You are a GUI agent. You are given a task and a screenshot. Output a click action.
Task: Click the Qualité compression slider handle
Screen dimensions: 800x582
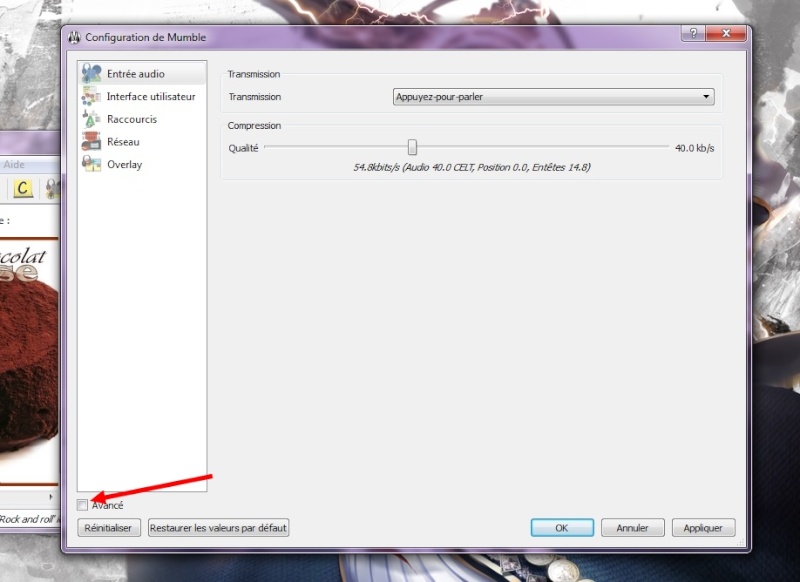(x=412, y=147)
